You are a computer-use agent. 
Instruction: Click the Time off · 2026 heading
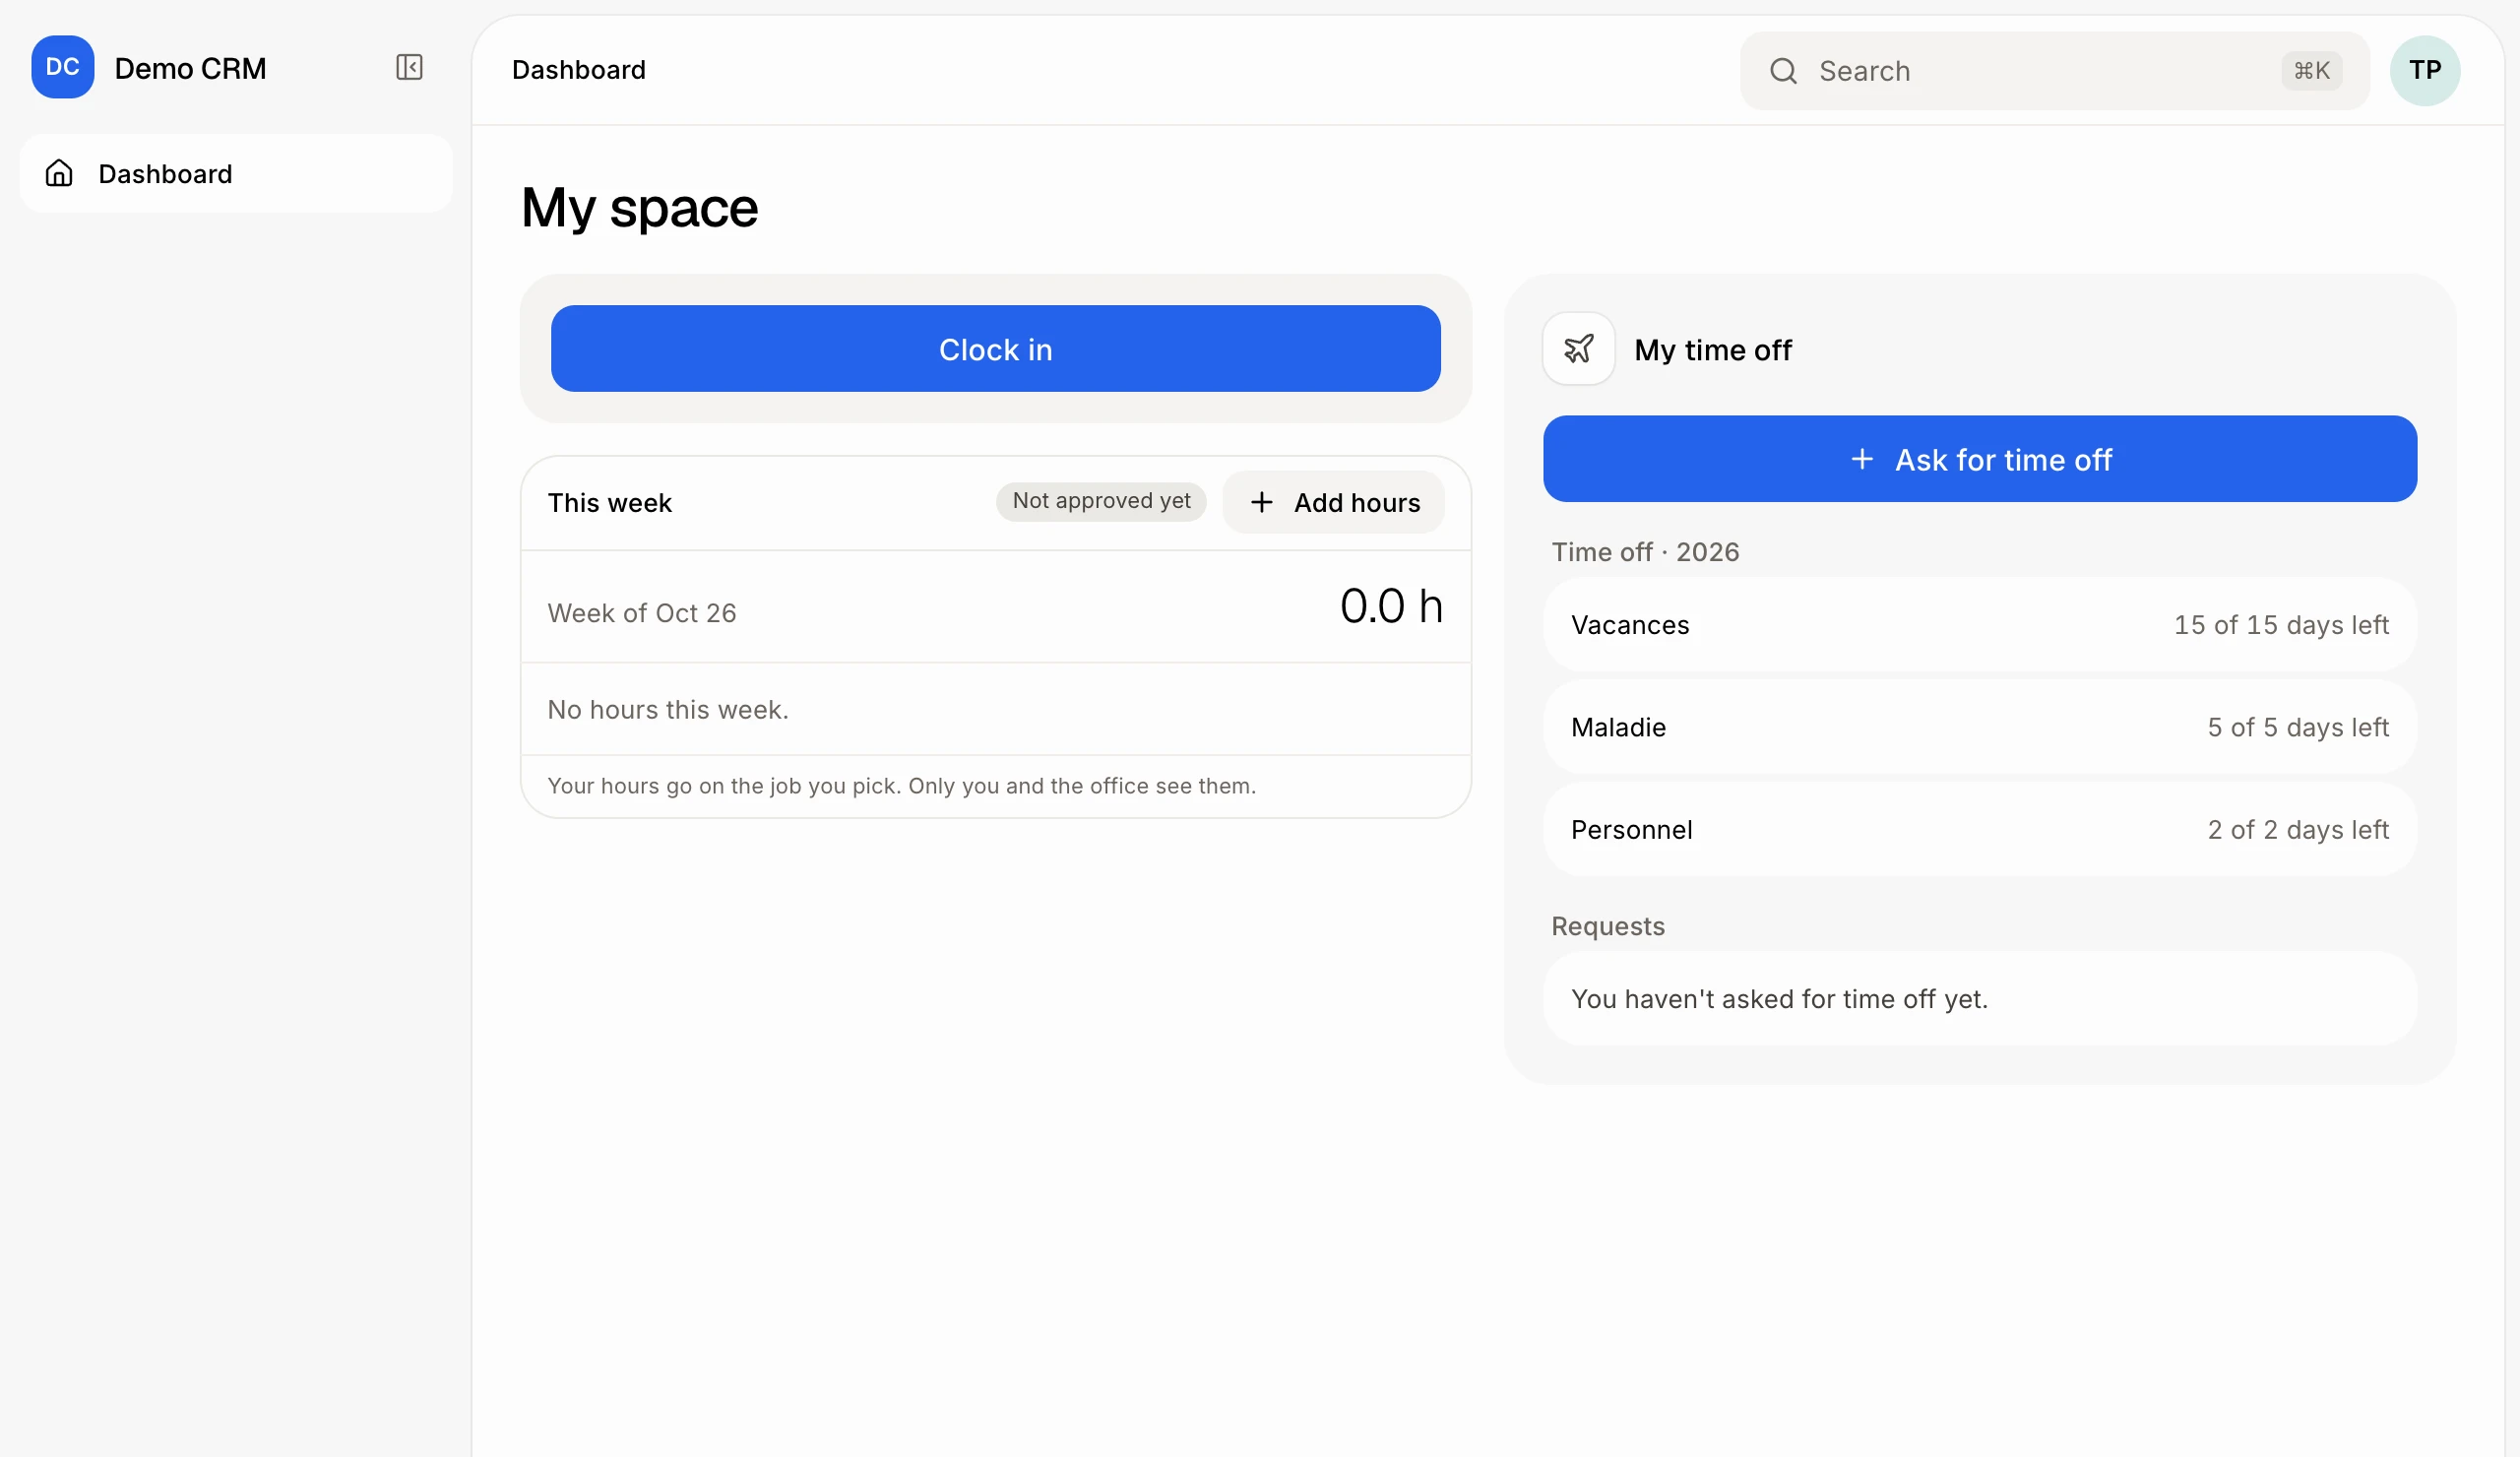click(1645, 552)
